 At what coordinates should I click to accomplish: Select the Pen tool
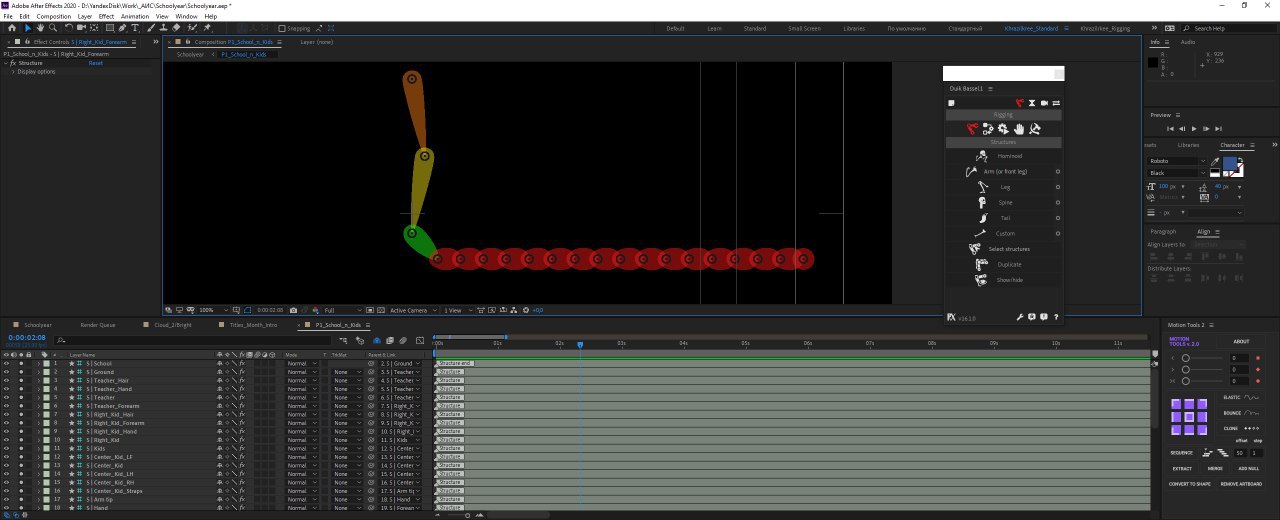click(x=122, y=28)
